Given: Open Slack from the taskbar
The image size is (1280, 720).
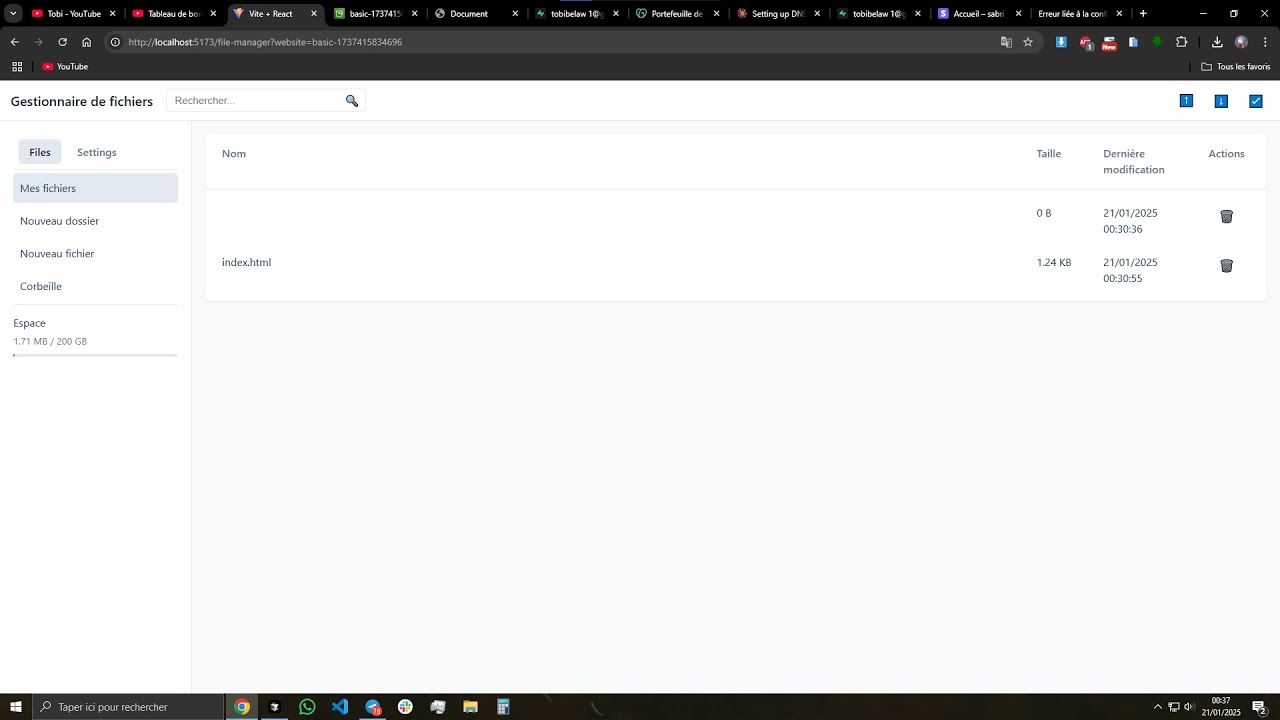Looking at the screenshot, I should (x=405, y=707).
